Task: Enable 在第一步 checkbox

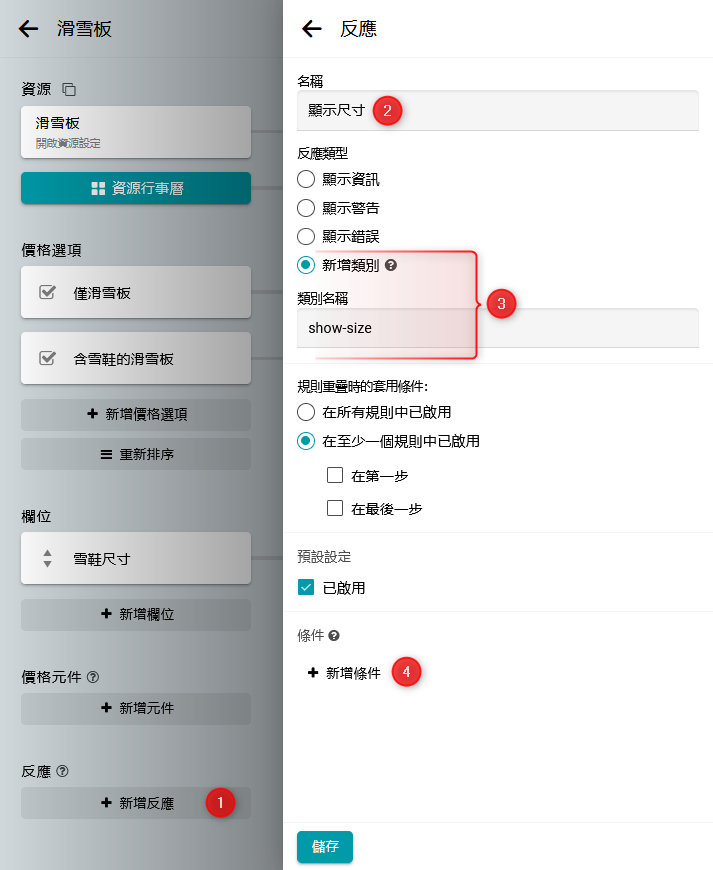Action: (335, 476)
